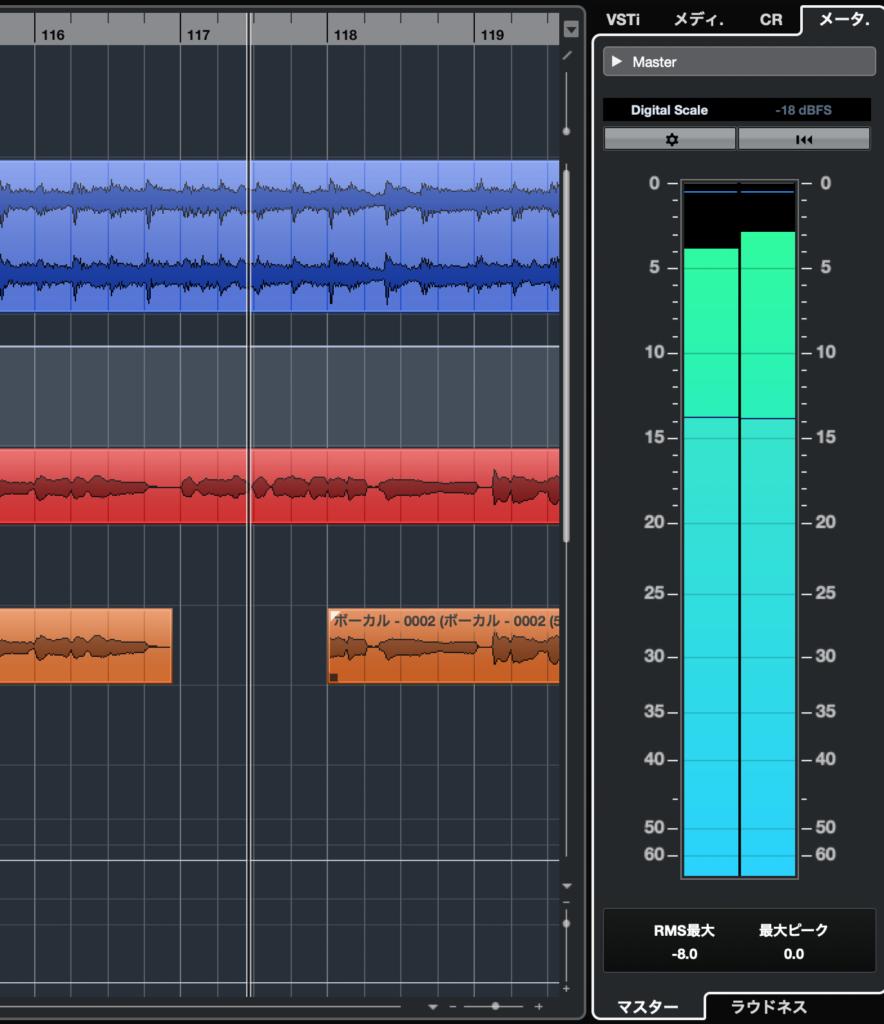Image resolution: width=884 pixels, height=1024 pixels.
Task: Click the diagonal line icon below the ruler menu
Action: click(x=567, y=55)
